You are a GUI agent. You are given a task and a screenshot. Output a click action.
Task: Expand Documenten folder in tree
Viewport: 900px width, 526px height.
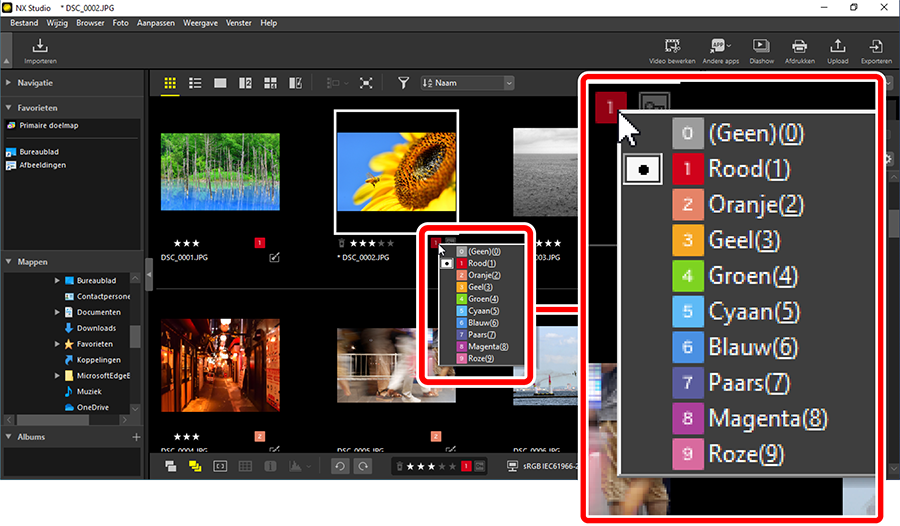[57, 312]
